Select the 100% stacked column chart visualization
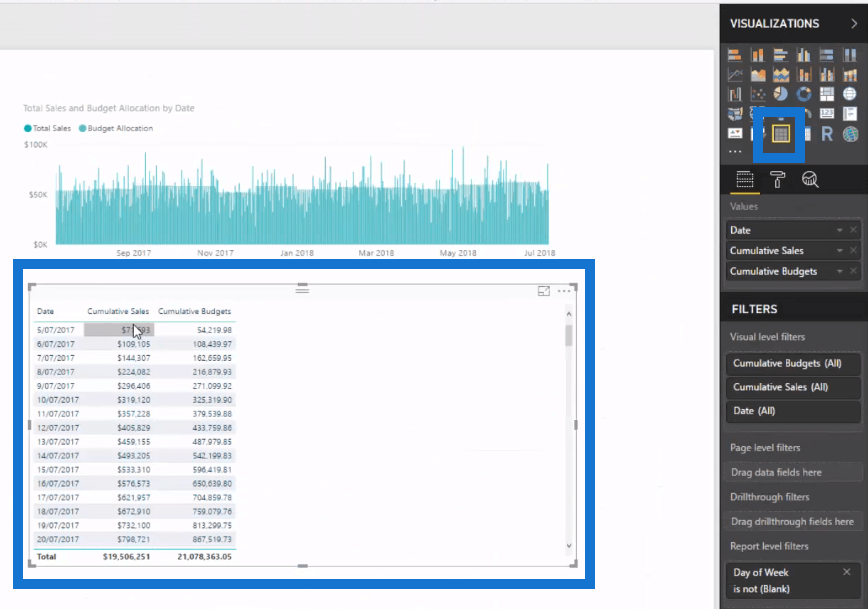Screen dimensions: 868x609 [850, 55]
